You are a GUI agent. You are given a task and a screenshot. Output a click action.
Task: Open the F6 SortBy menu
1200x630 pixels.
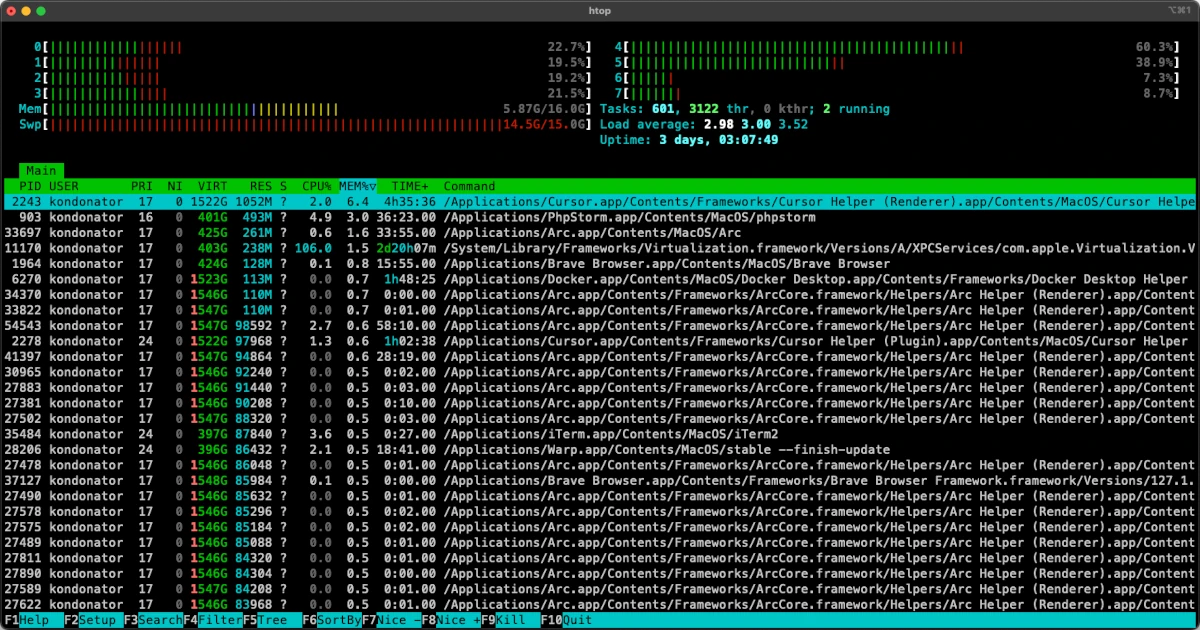click(330, 620)
